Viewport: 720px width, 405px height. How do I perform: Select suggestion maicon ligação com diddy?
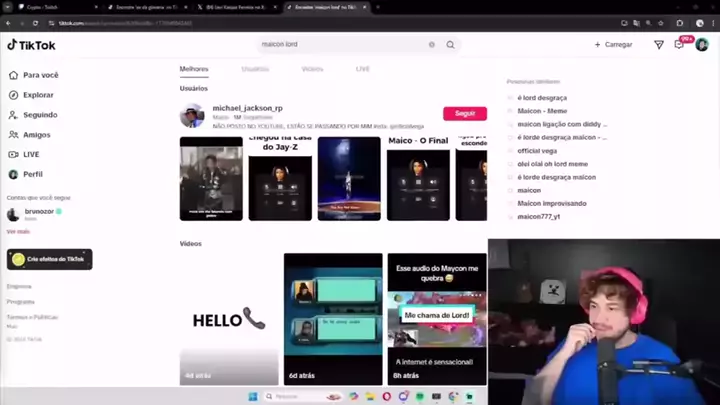pyautogui.click(x=562, y=124)
